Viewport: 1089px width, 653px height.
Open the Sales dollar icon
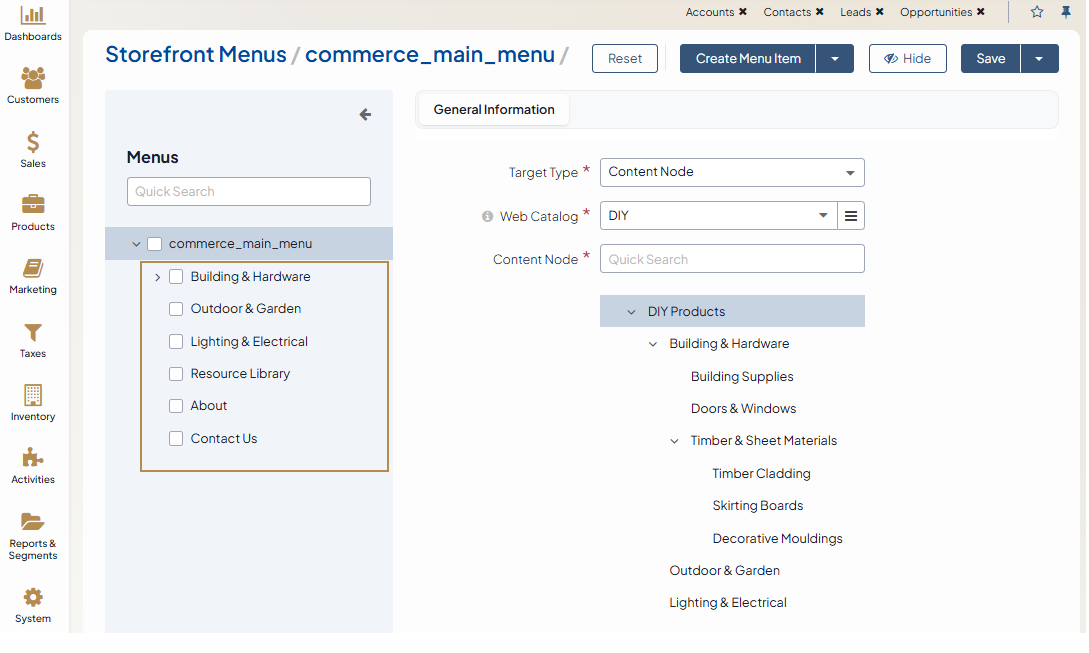click(x=33, y=143)
